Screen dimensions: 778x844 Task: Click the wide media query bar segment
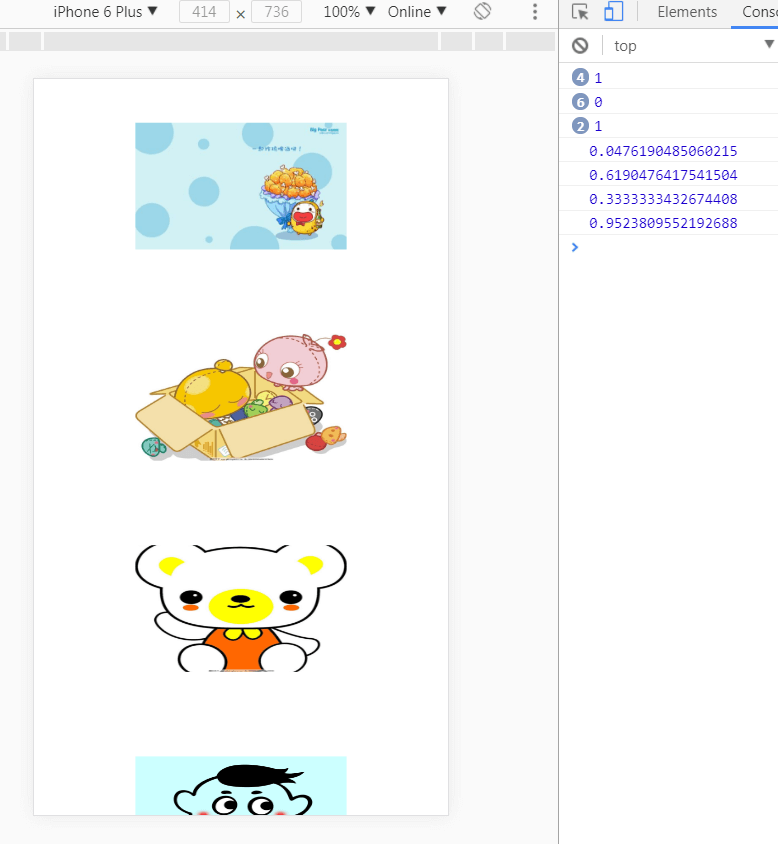coord(241,41)
